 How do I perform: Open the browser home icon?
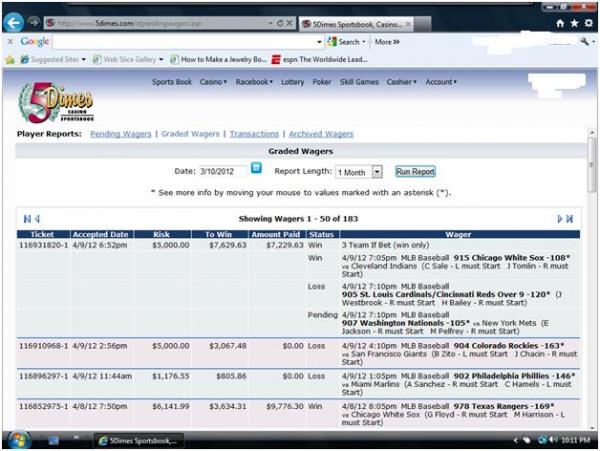click(561, 23)
